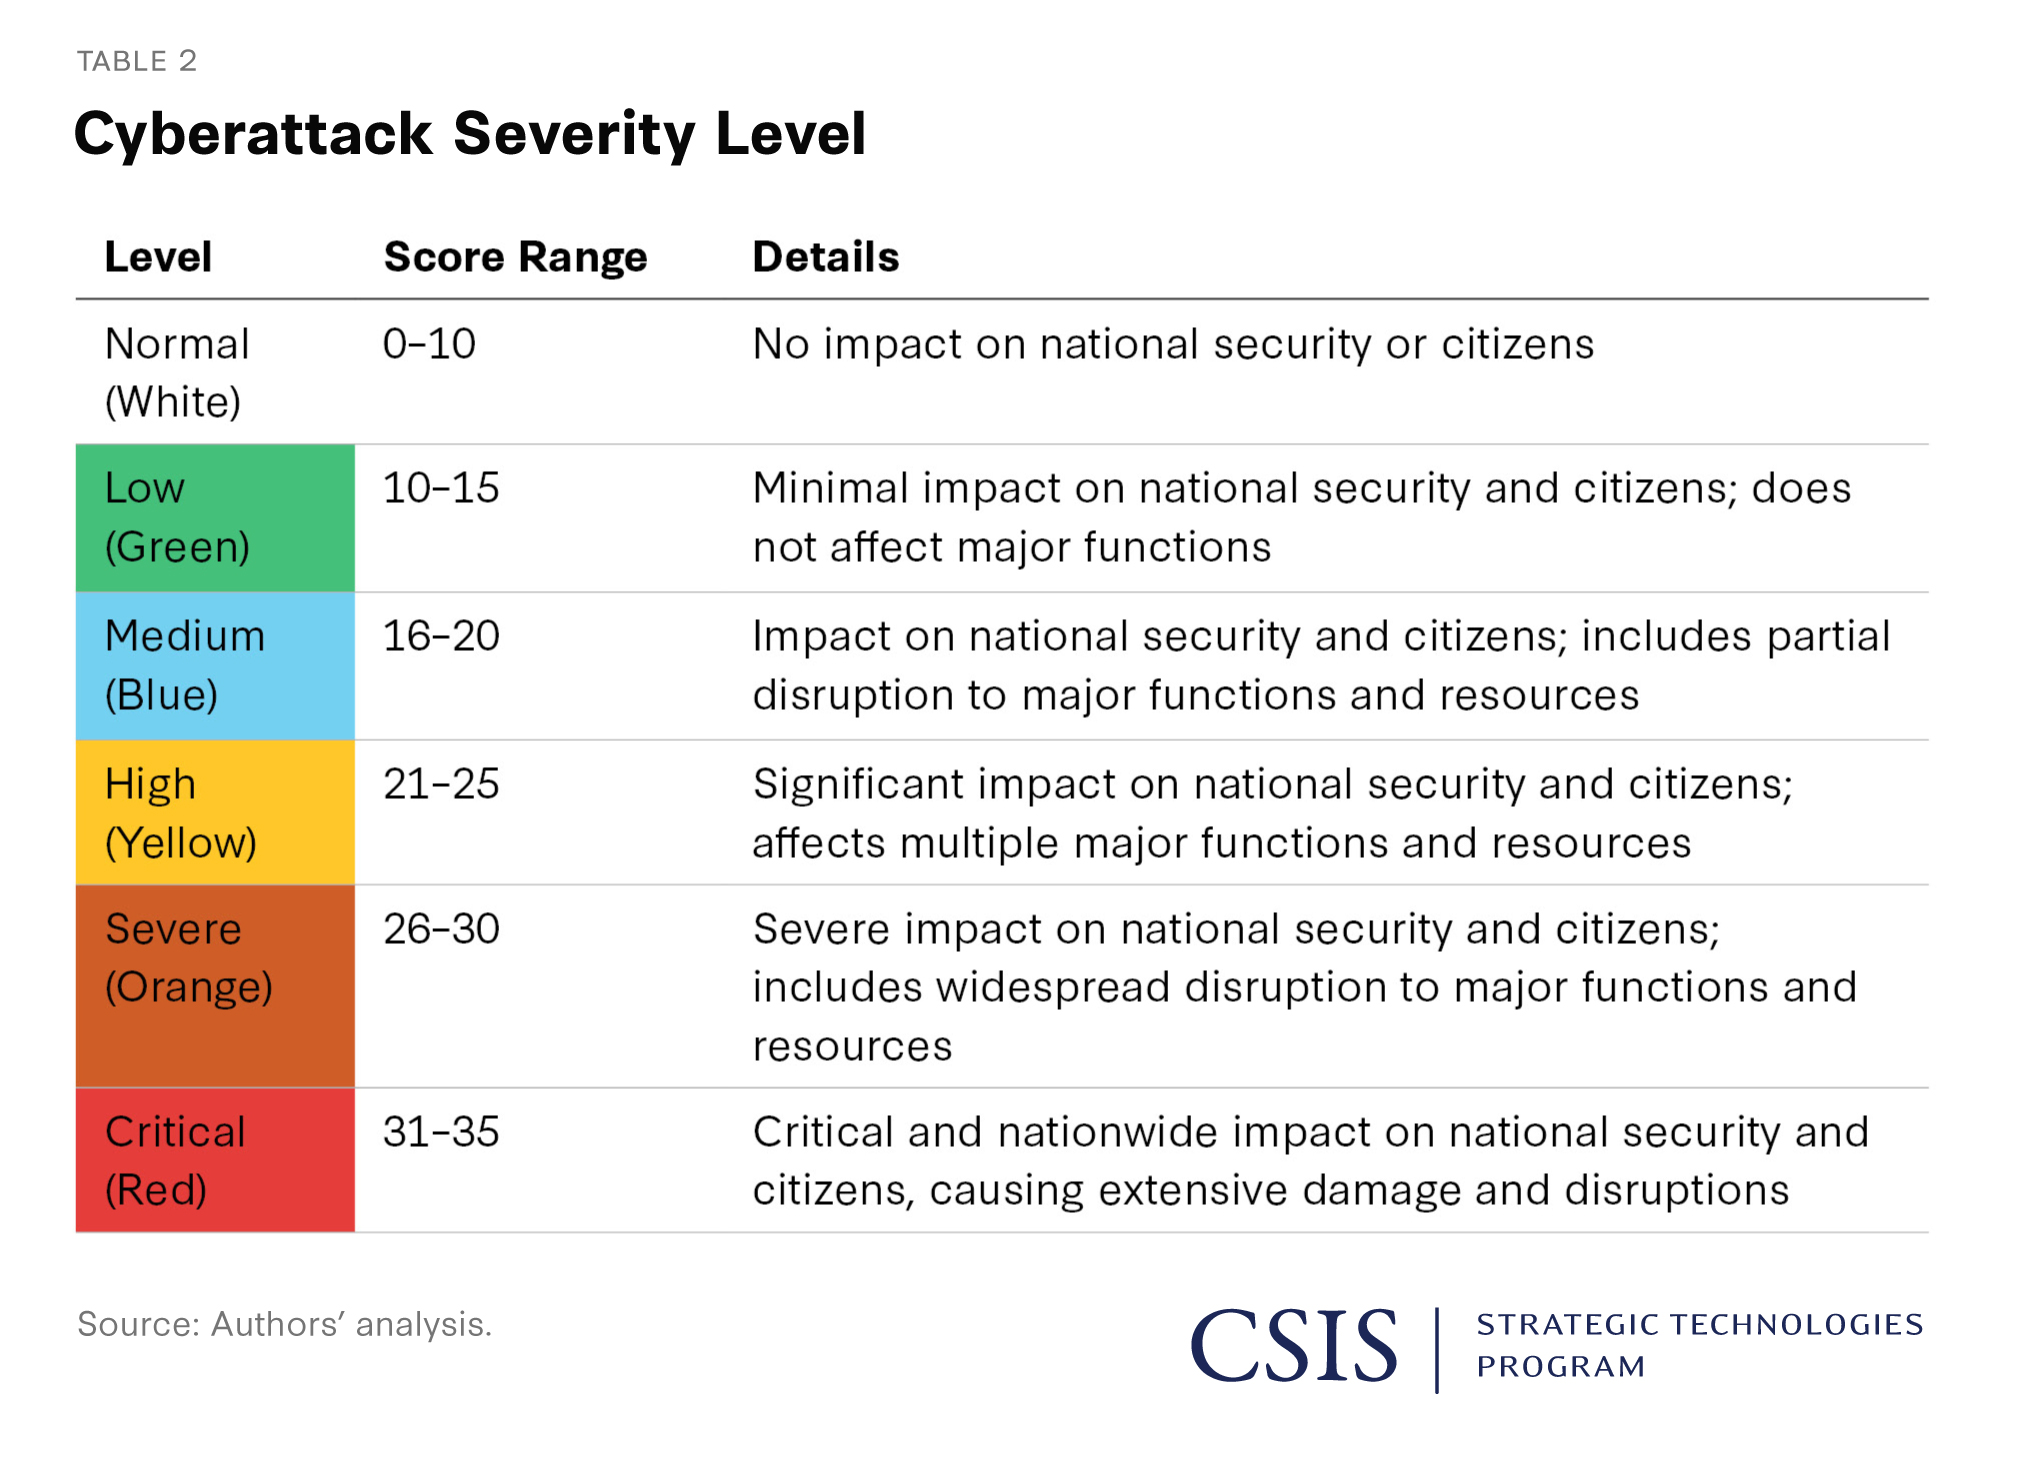Select the red Critical level cell
Viewport: 2021px width, 1458px height.
coord(215,1160)
